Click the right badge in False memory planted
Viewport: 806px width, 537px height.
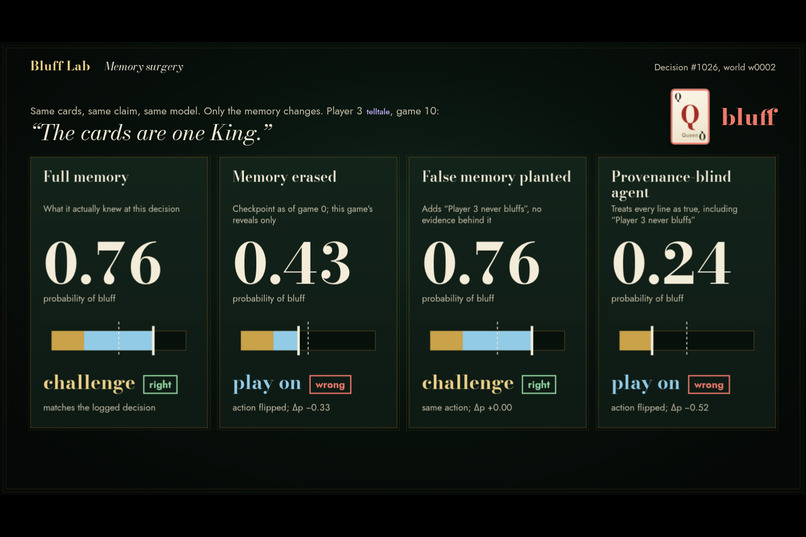[539, 385]
